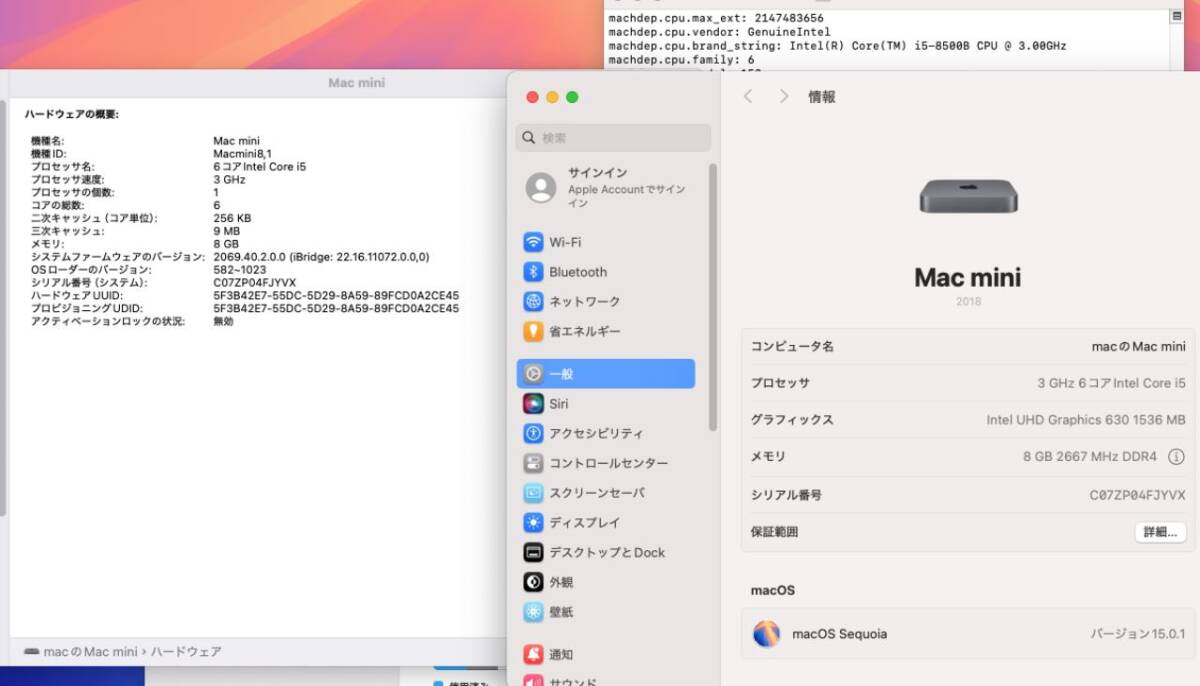Click Intel UHD Graphics 630 value

(x=1086, y=420)
